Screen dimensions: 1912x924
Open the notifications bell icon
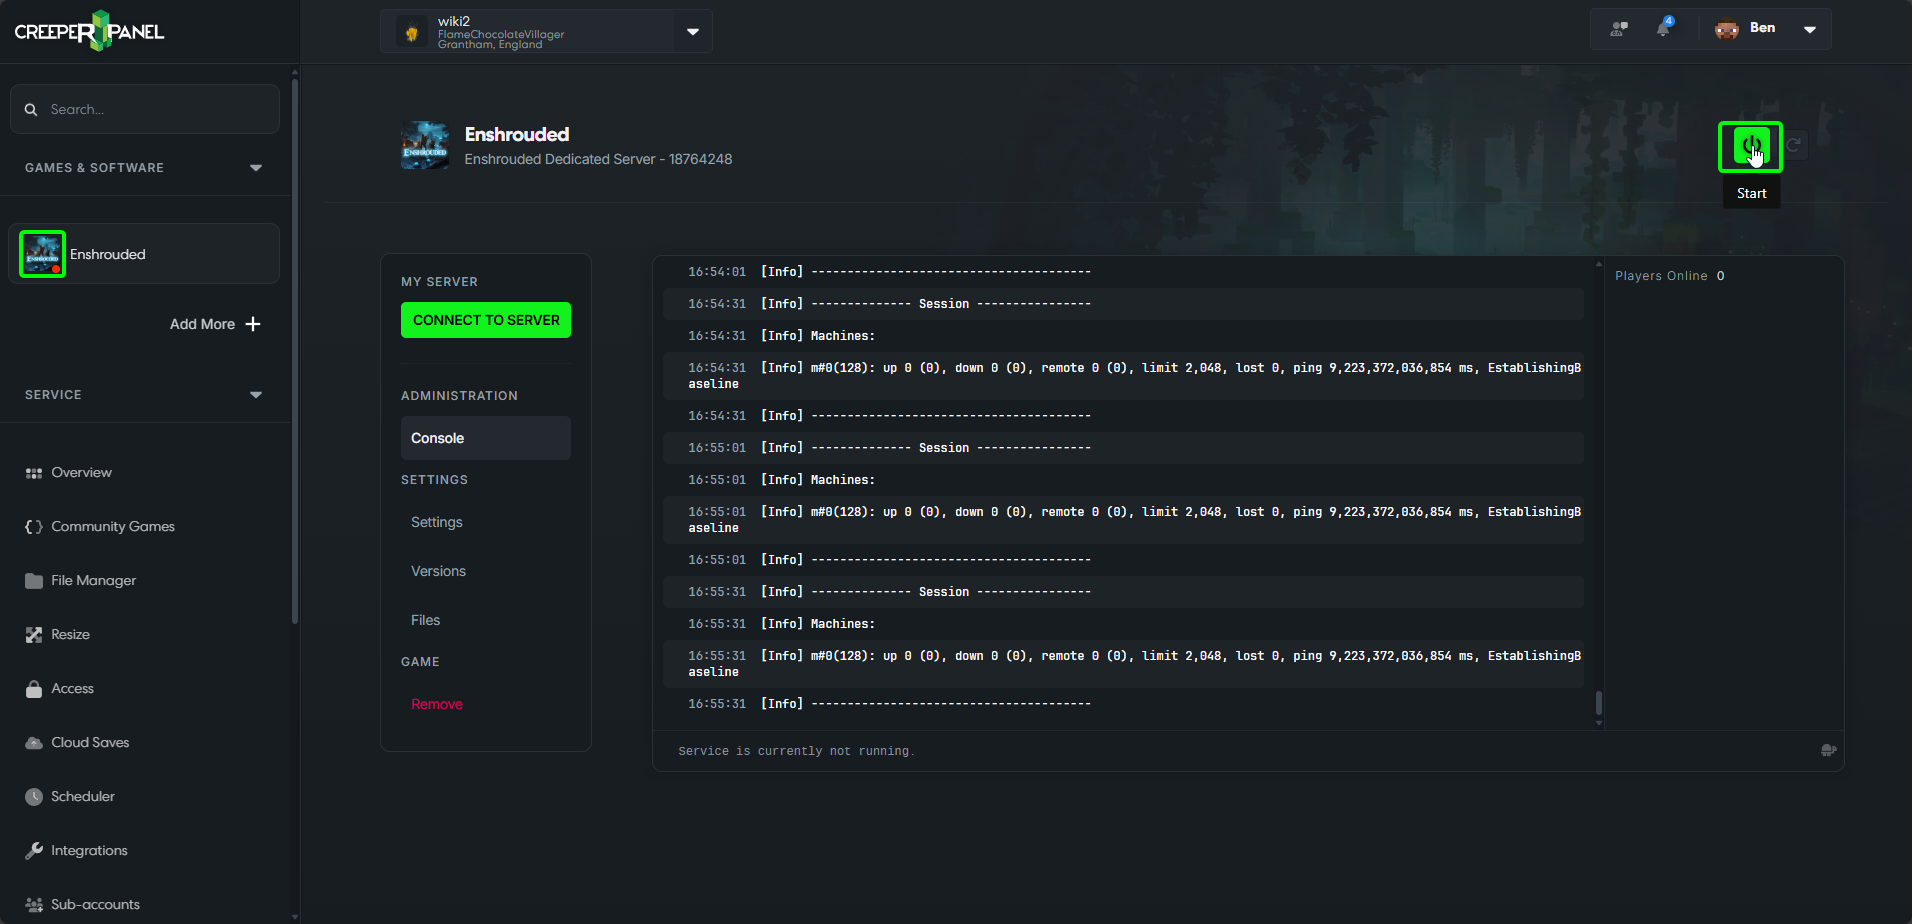pyautogui.click(x=1664, y=28)
